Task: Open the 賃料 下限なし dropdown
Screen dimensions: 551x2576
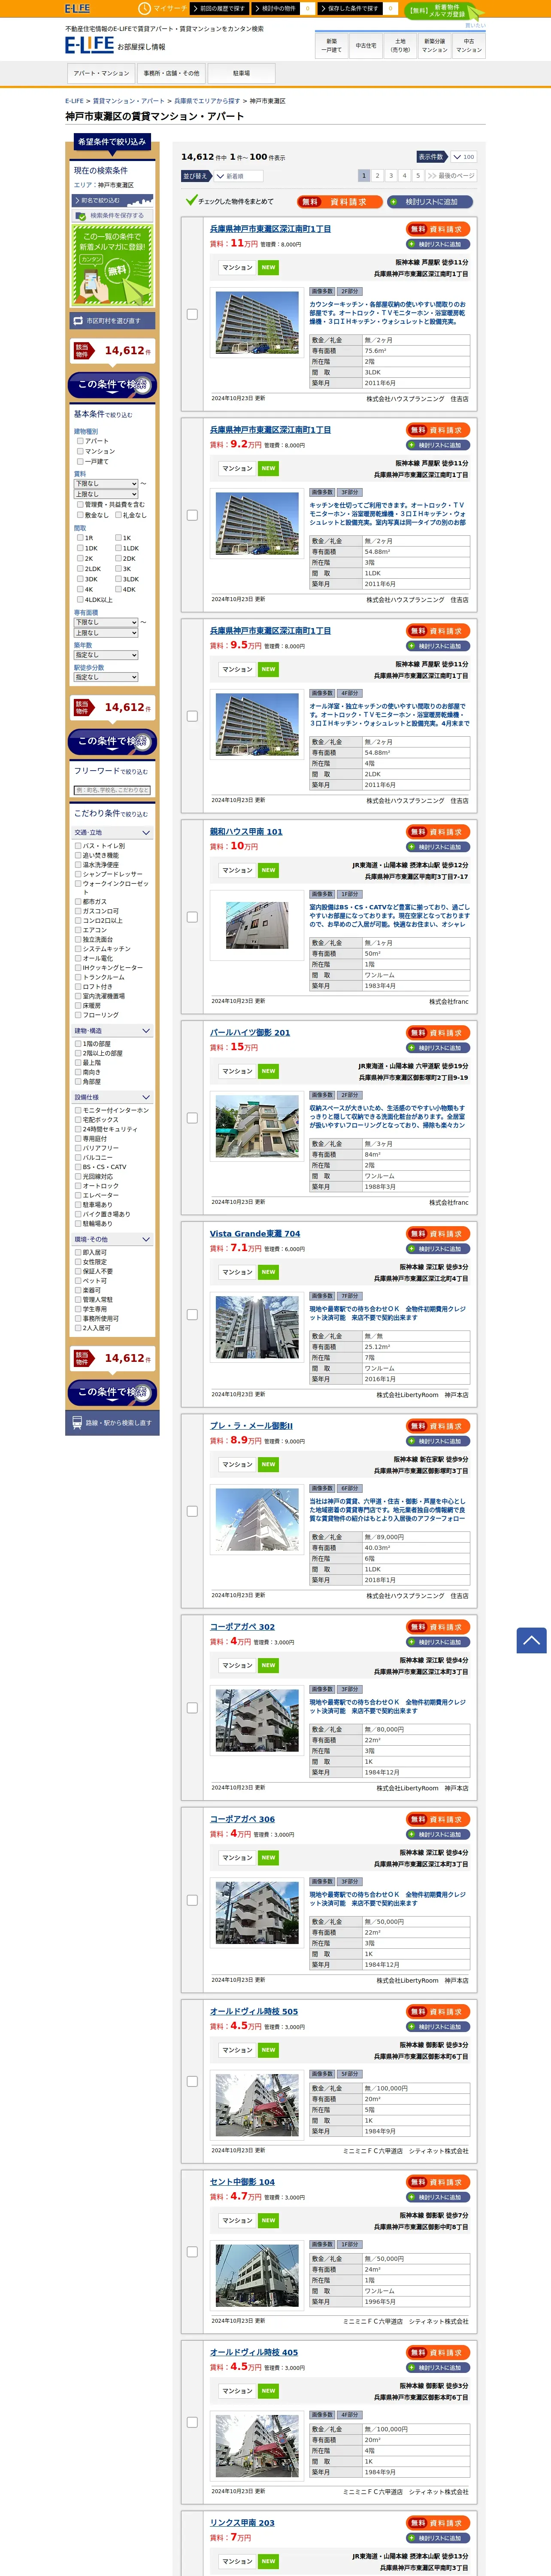Action: click(x=106, y=484)
